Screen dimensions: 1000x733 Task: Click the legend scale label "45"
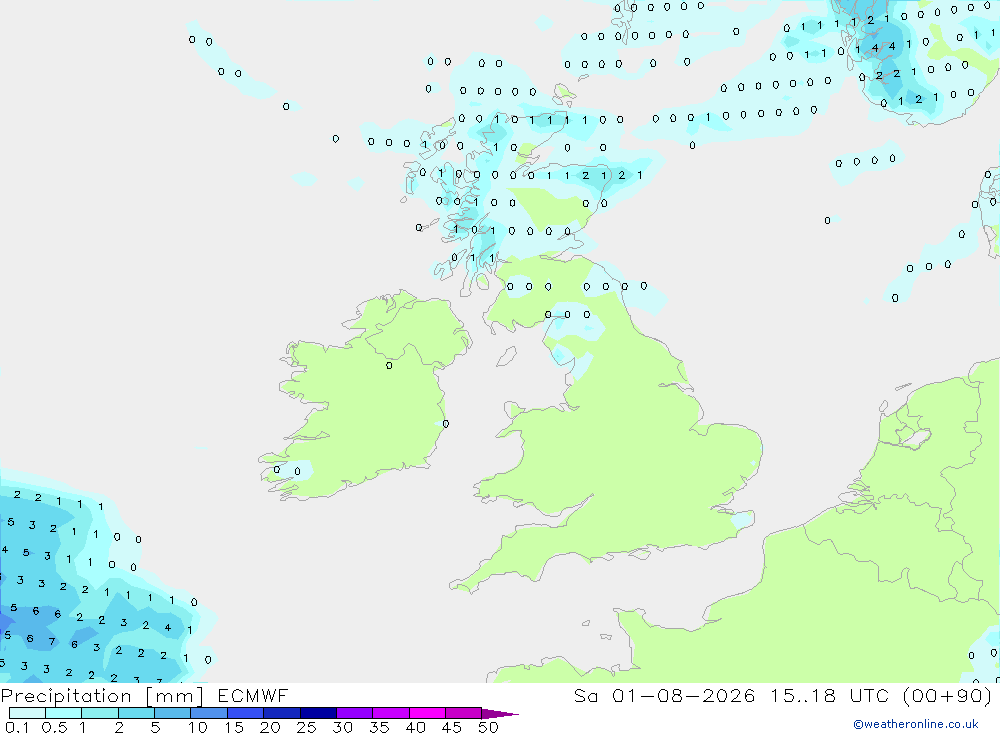pyautogui.click(x=452, y=727)
